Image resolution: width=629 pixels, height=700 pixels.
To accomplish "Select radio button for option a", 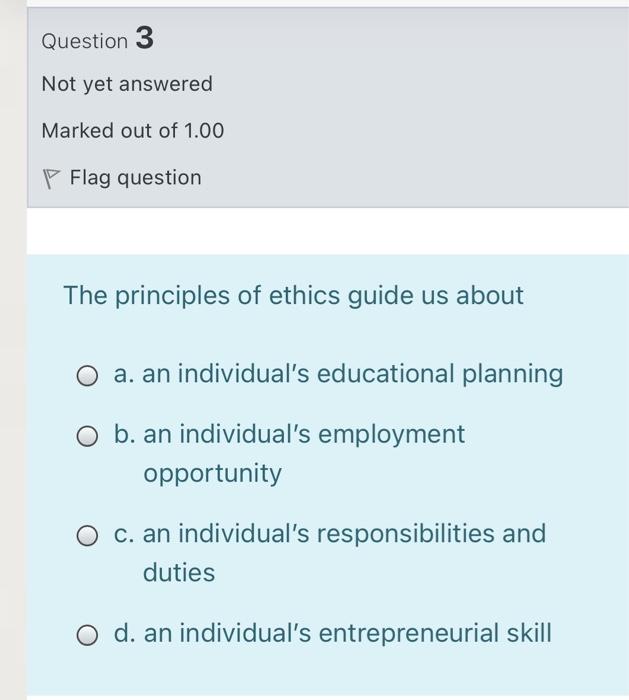I will [90, 376].
